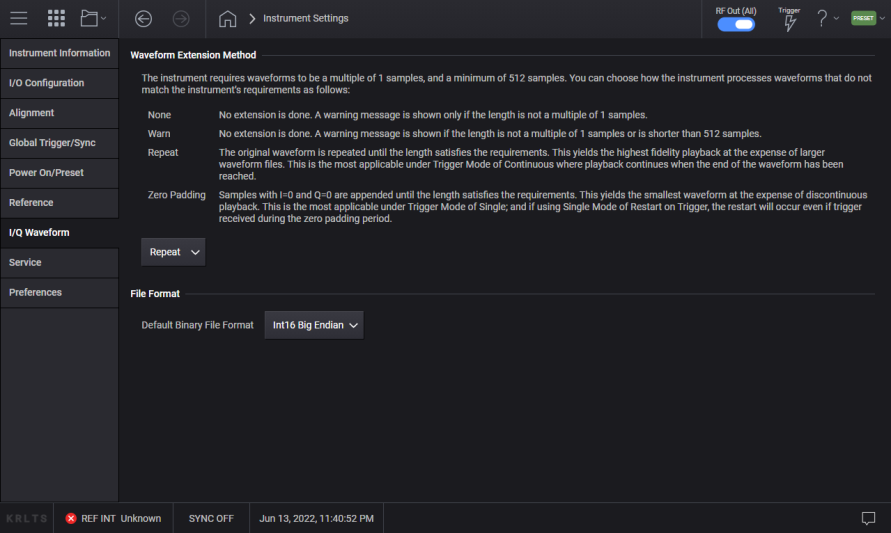Click the folder file menu icon

(x=93, y=18)
